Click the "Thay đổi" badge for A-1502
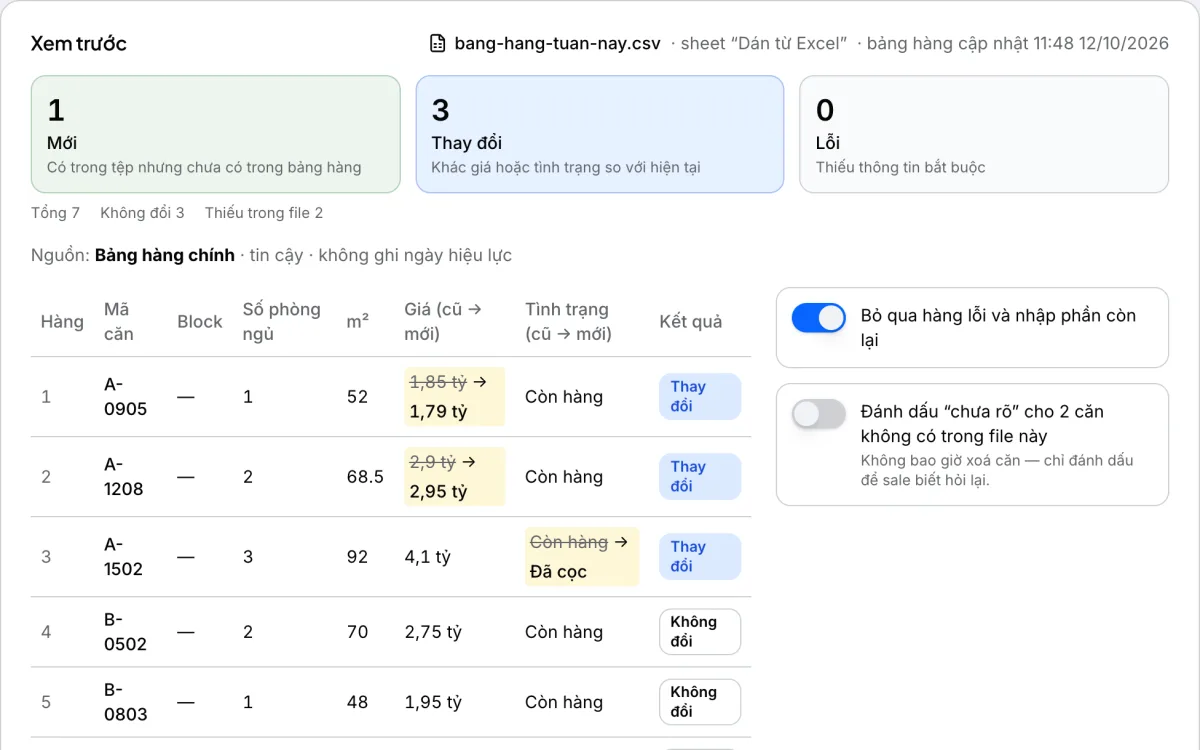 coord(700,557)
